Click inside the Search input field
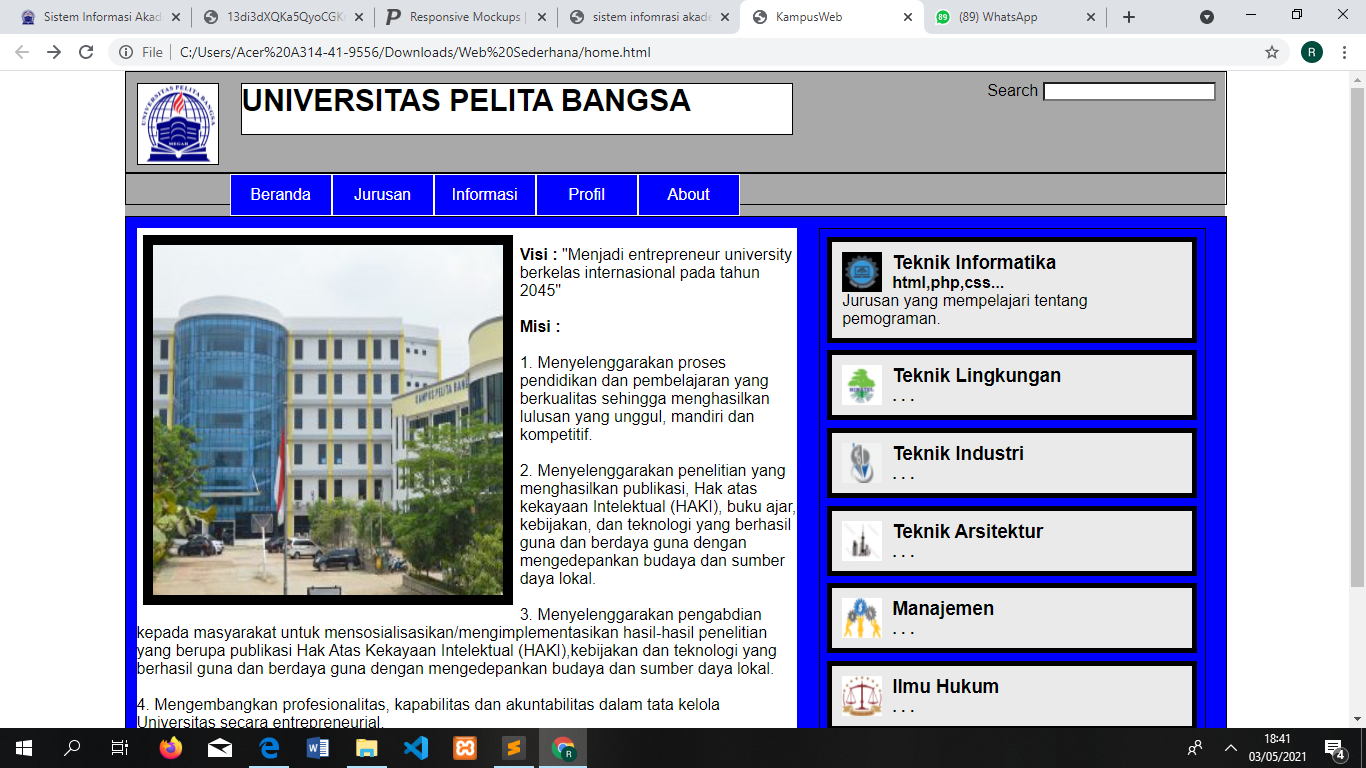The height and width of the screenshot is (768, 1366). (x=1128, y=90)
